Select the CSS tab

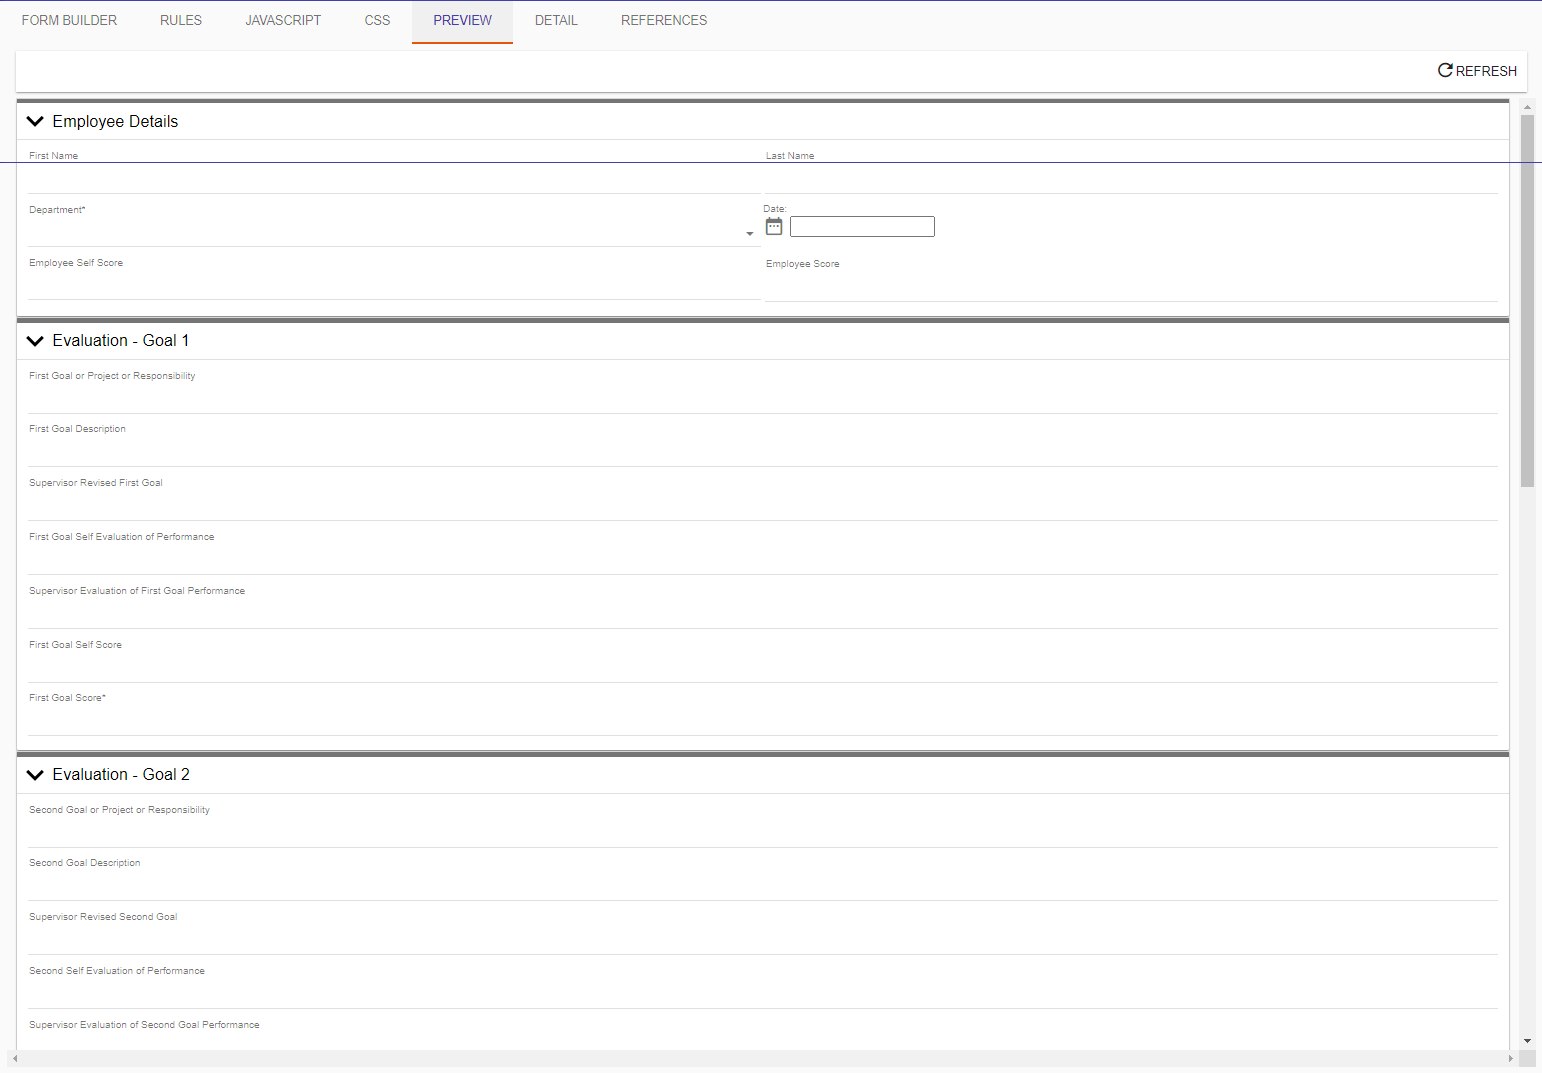377,20
